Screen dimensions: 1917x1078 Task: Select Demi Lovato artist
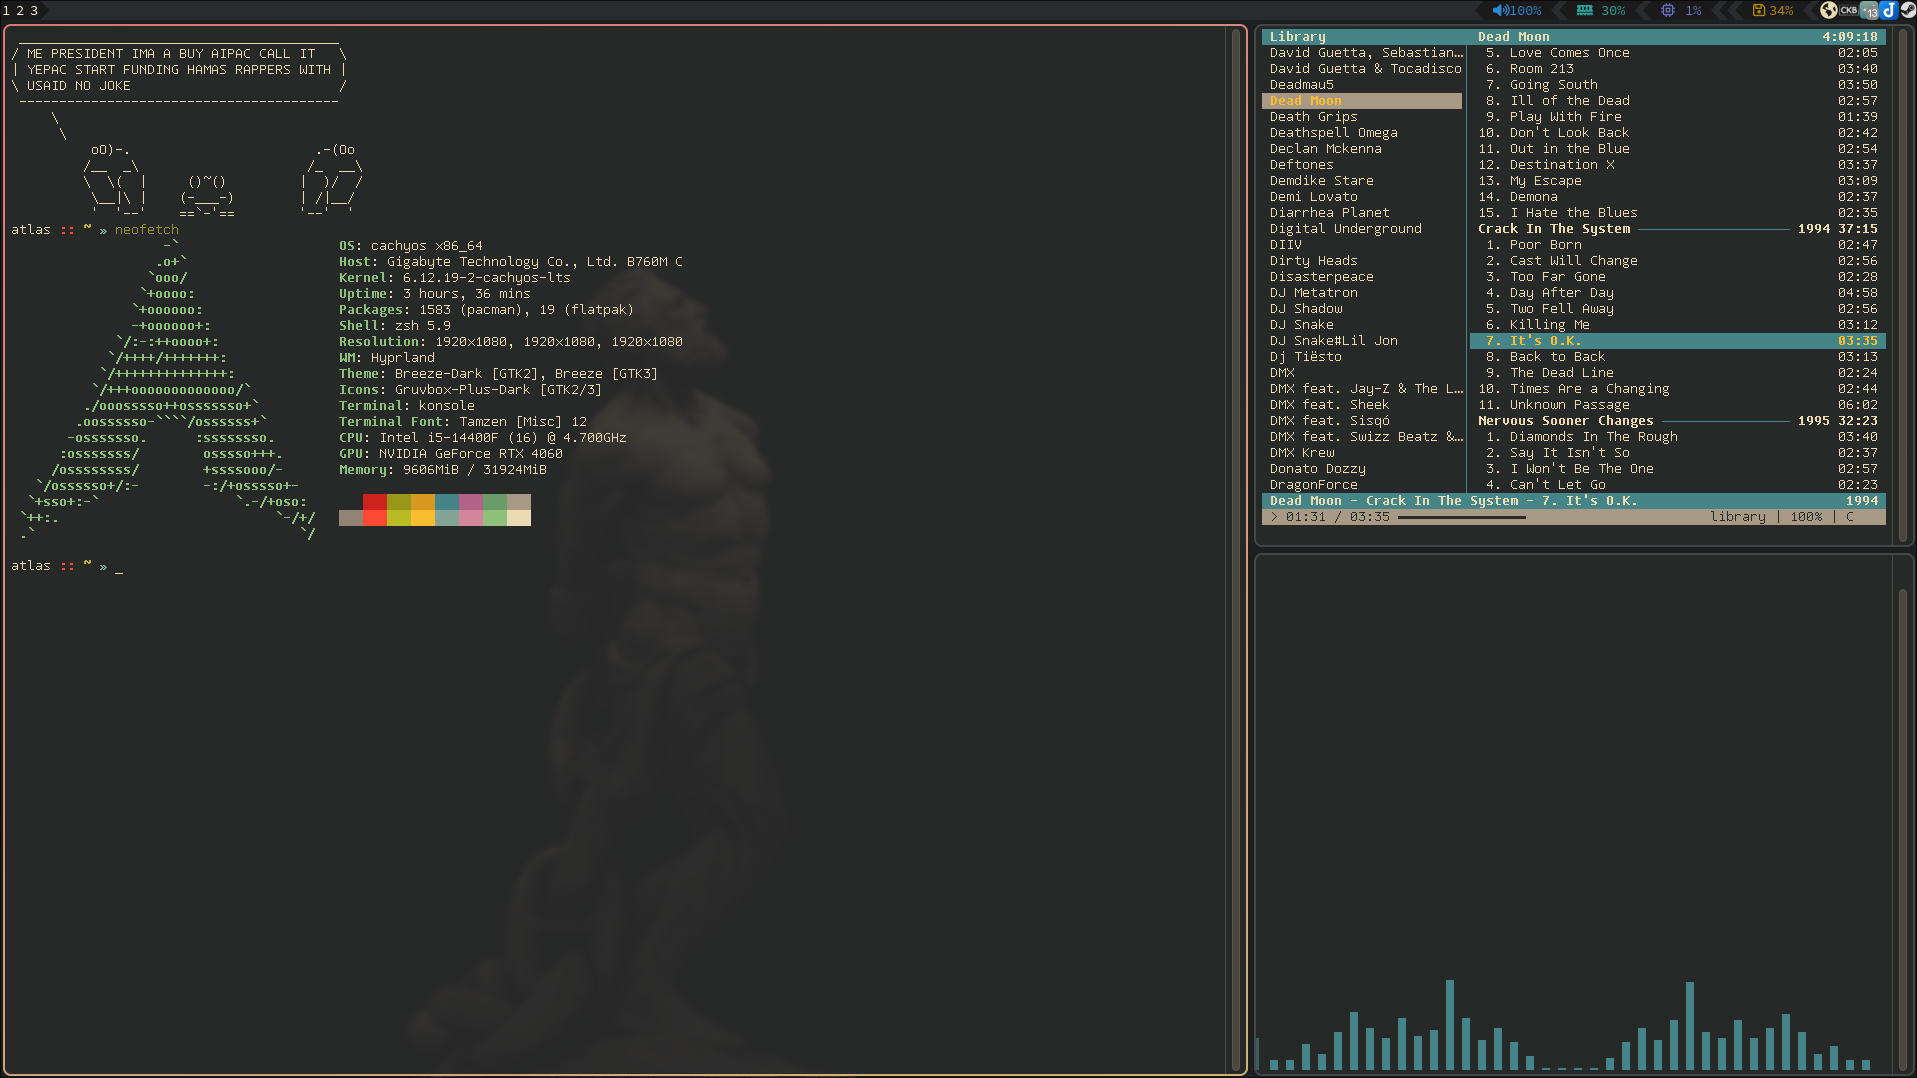(1362, 197)
